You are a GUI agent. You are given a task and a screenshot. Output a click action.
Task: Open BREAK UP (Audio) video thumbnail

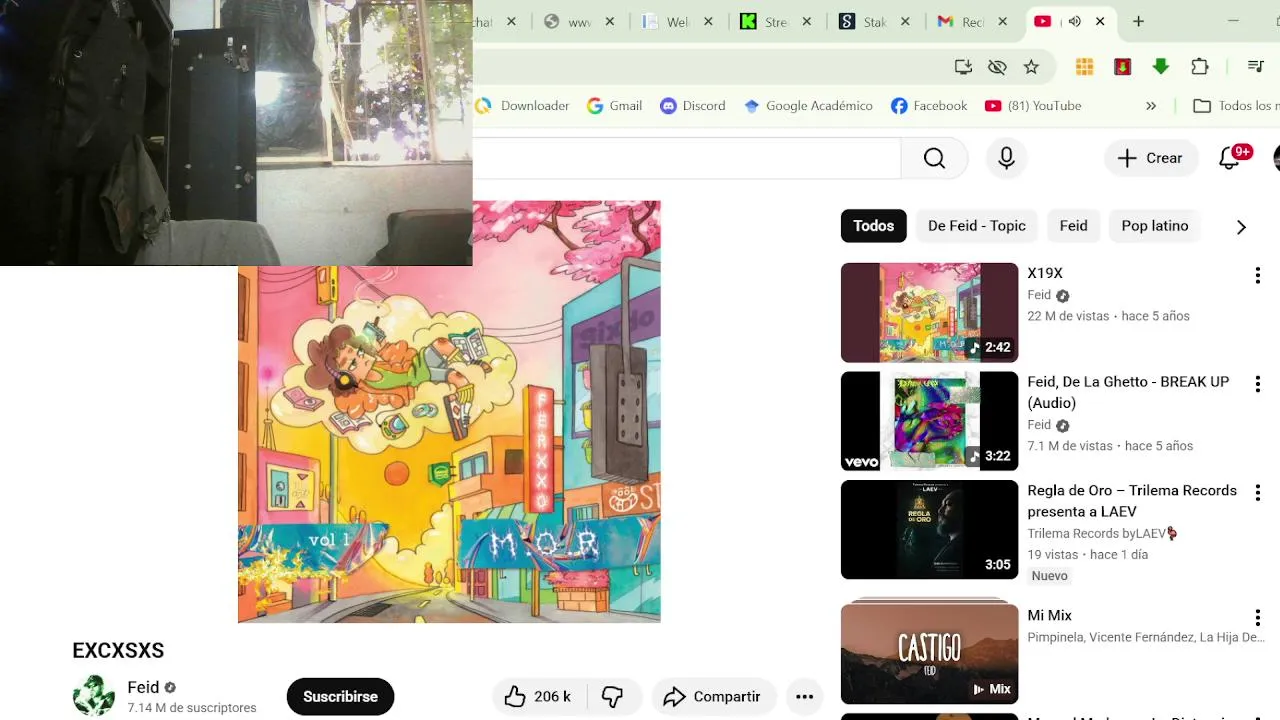929,421
